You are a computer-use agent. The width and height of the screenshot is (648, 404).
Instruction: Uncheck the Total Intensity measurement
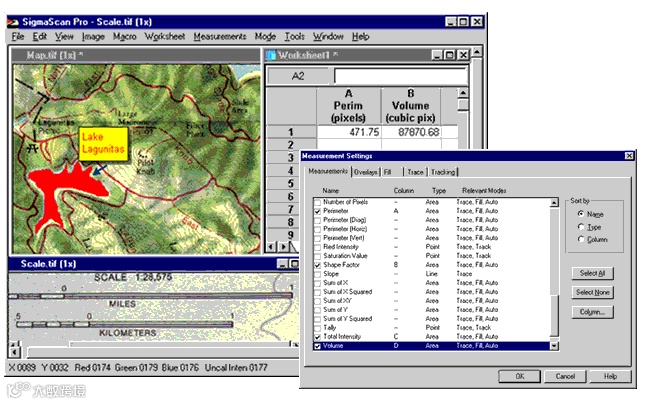click(x=317, y=337)
